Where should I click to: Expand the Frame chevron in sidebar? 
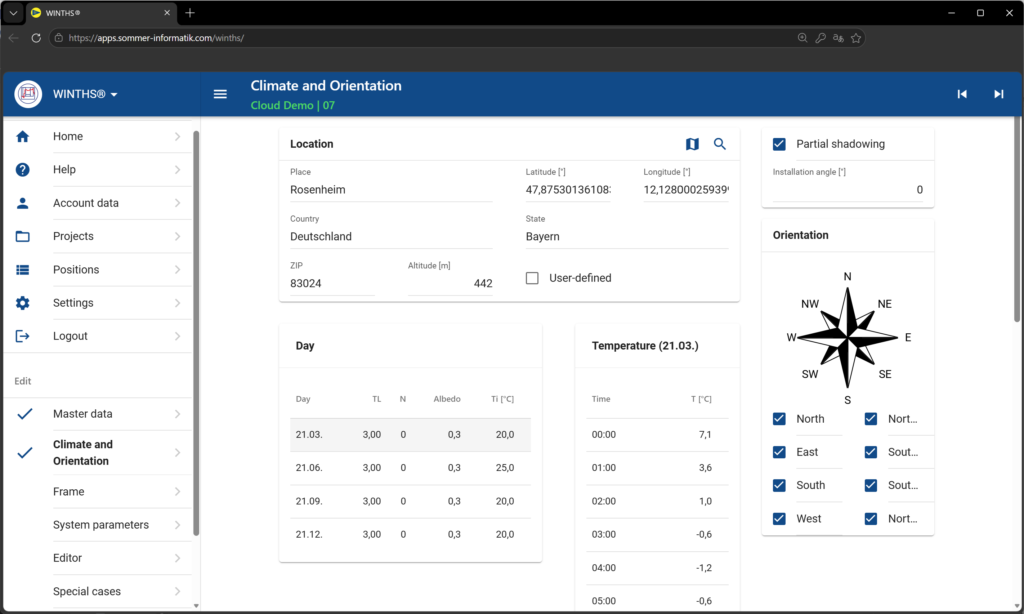178,492
